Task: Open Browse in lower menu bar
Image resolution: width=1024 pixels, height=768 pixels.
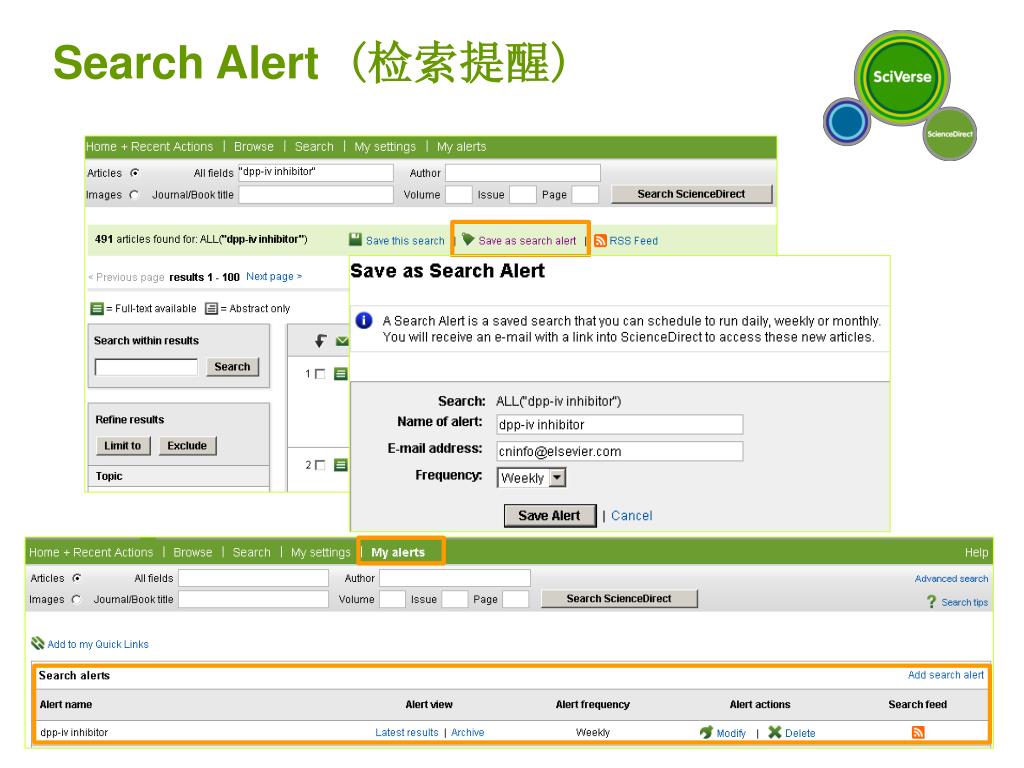Action: (193, 552)
